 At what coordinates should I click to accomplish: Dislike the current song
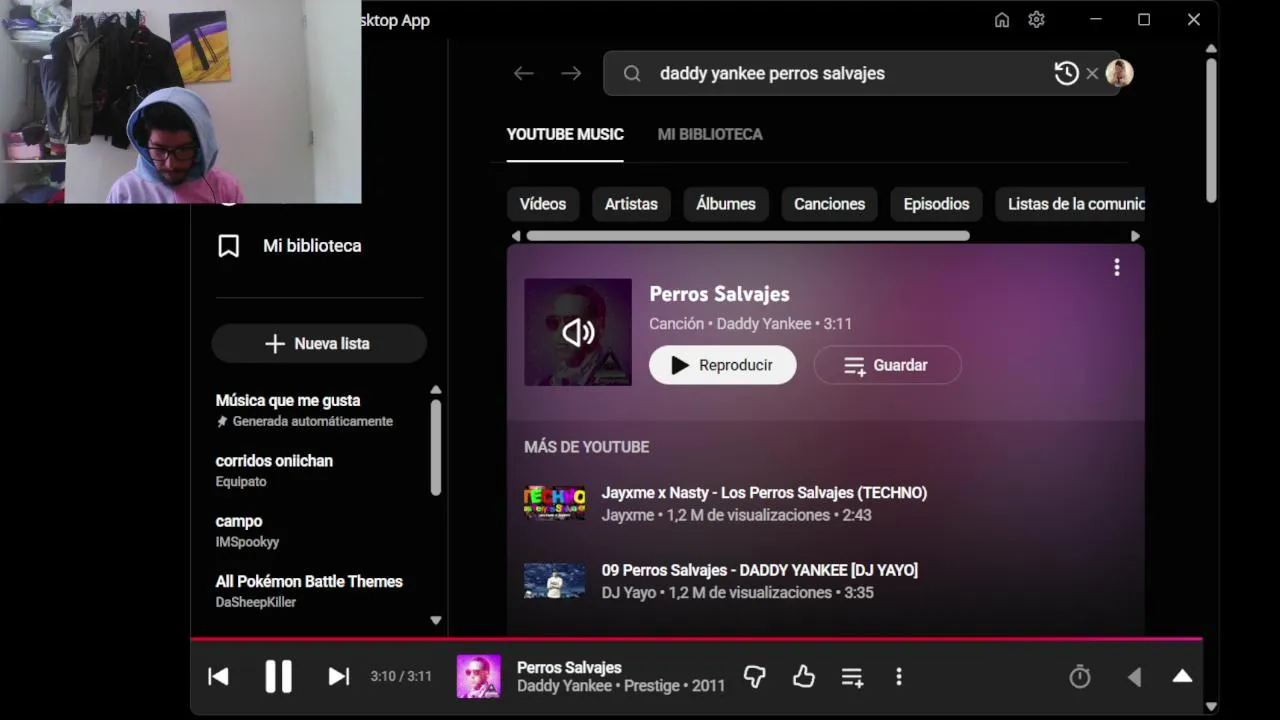point(755,677)
